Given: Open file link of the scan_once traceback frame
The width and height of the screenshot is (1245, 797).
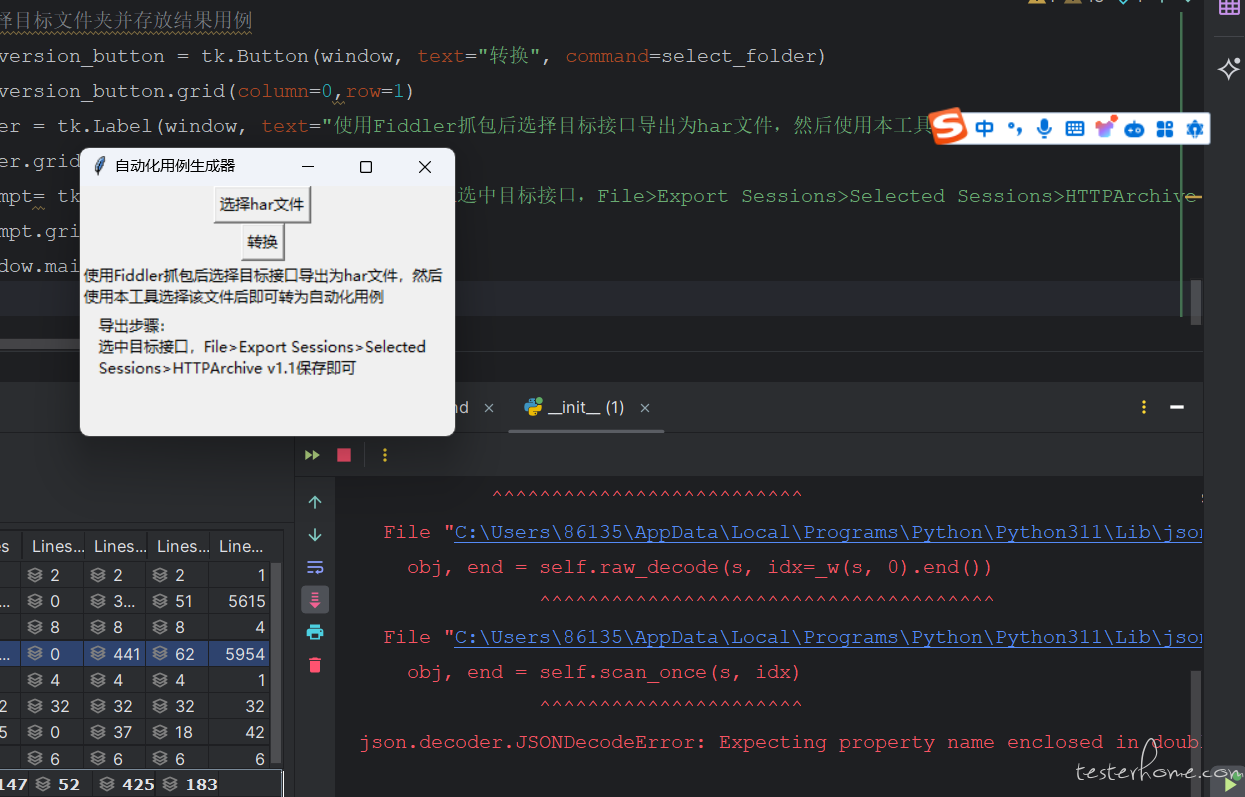Looking at the screenshot, I should point(828,637).
